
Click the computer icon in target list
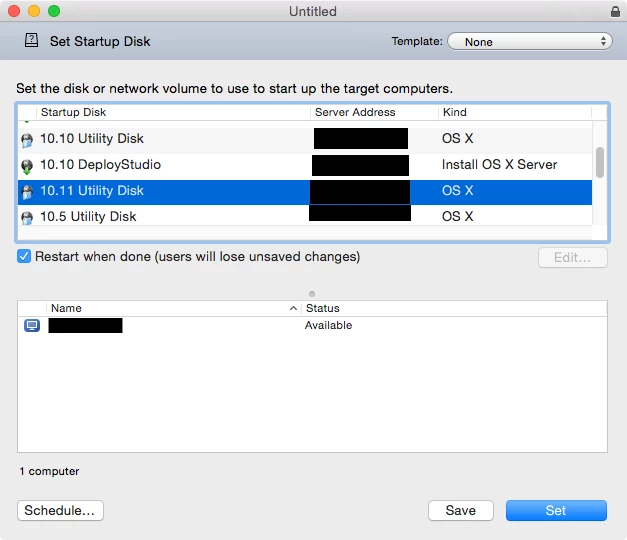click(32, 325)
